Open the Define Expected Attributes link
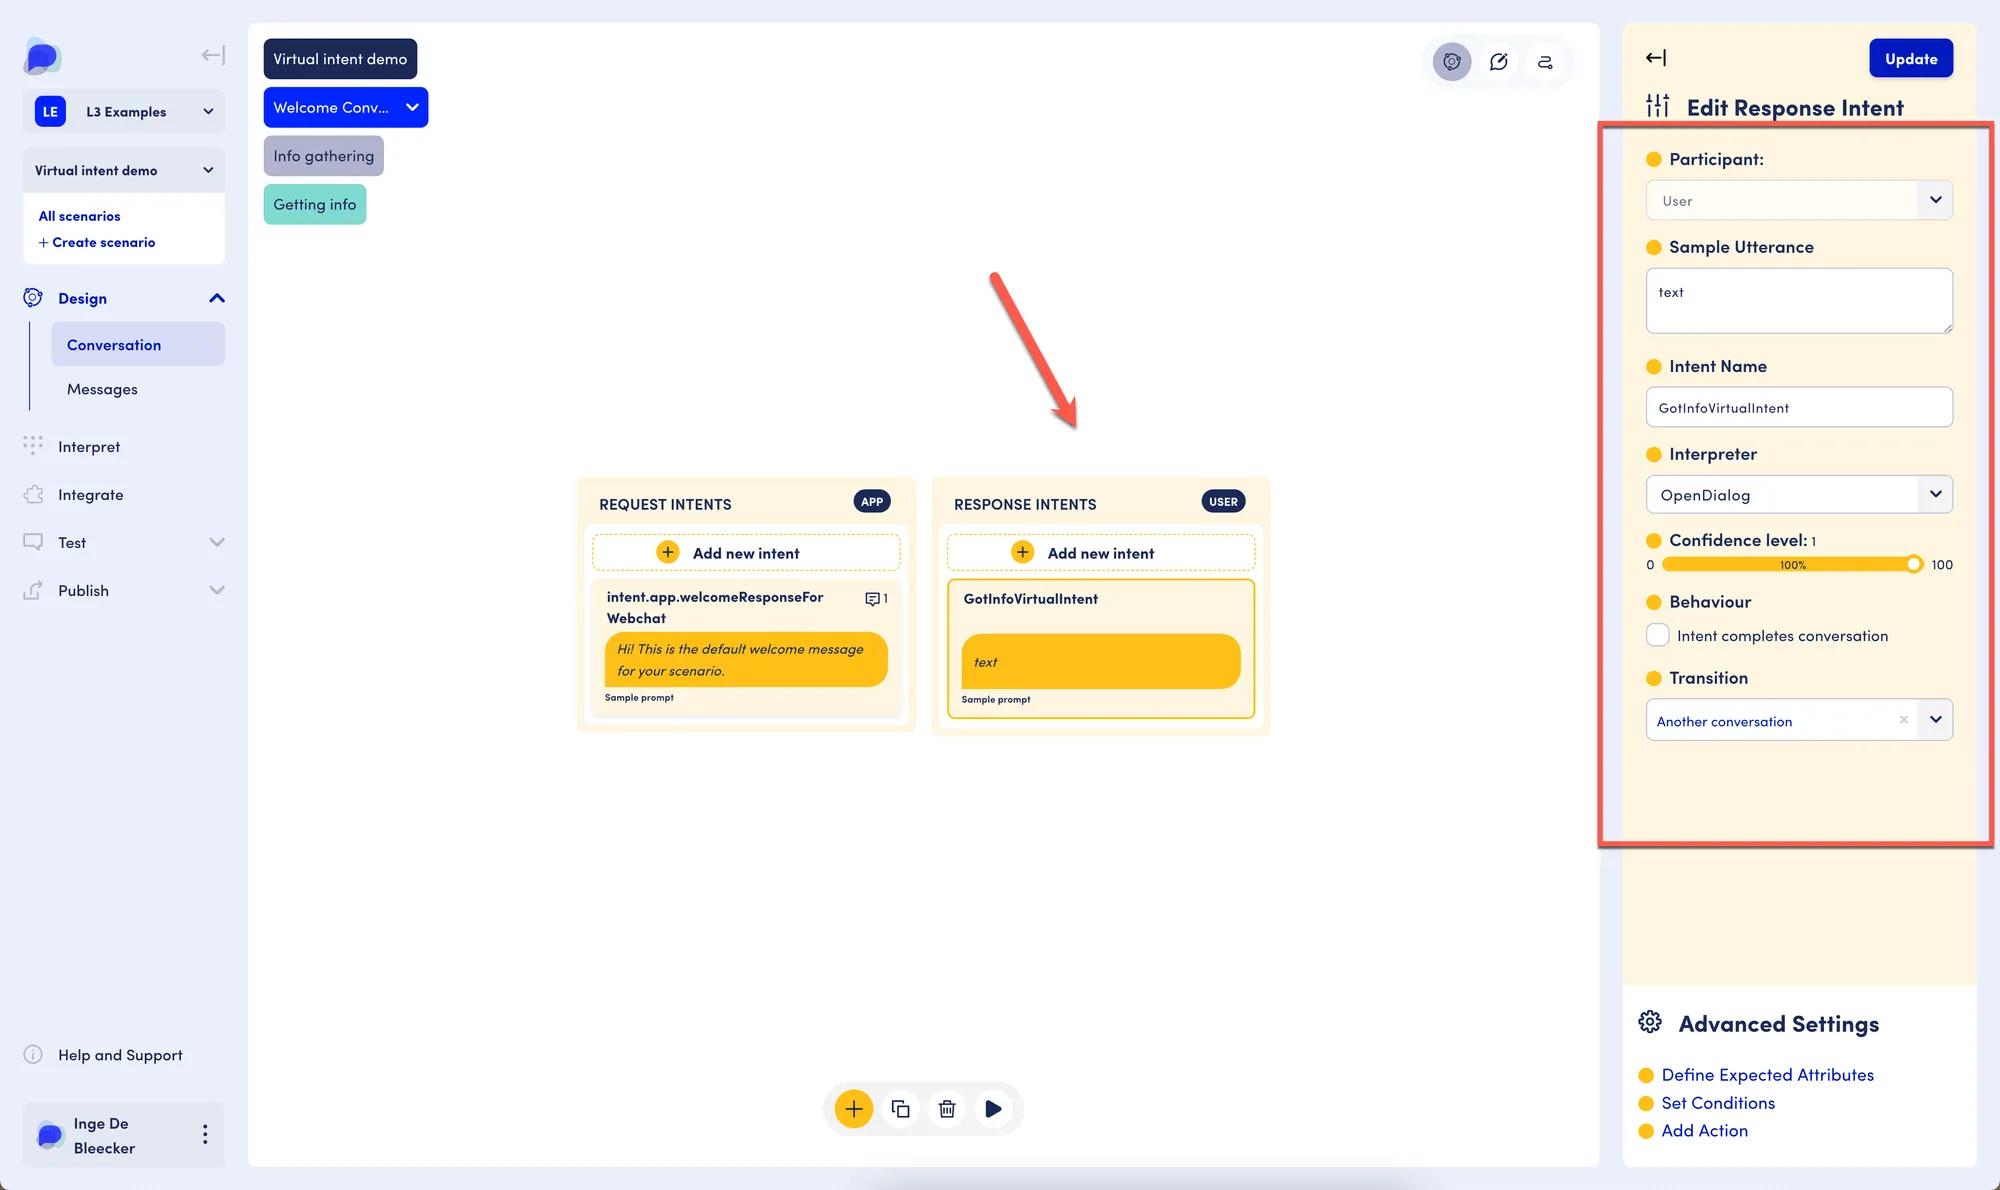Screen dimensions: 2000x1190 (1767, 1075)
